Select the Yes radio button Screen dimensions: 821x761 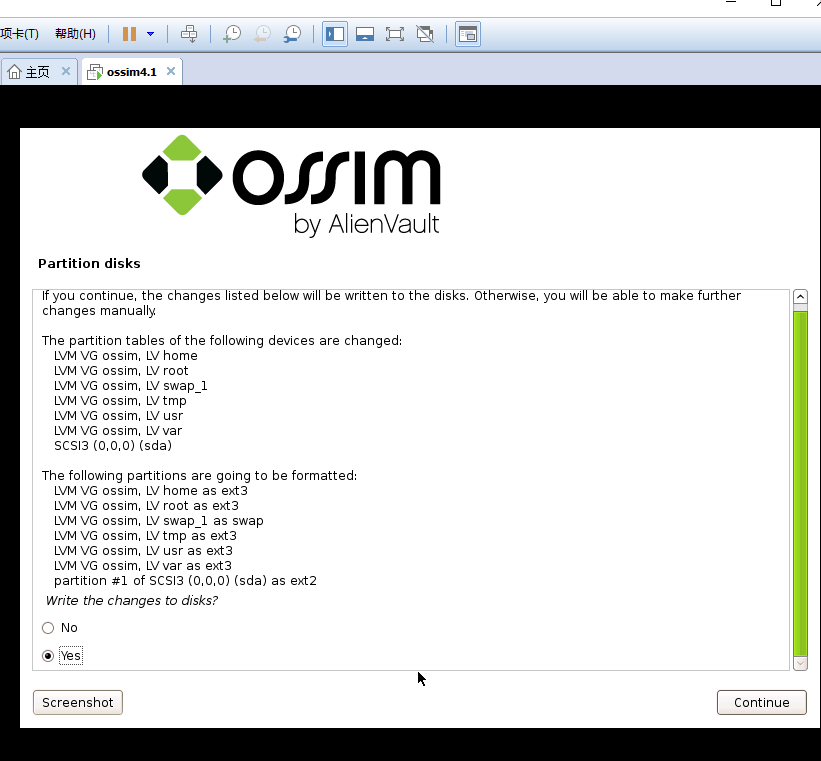point(48,656)
